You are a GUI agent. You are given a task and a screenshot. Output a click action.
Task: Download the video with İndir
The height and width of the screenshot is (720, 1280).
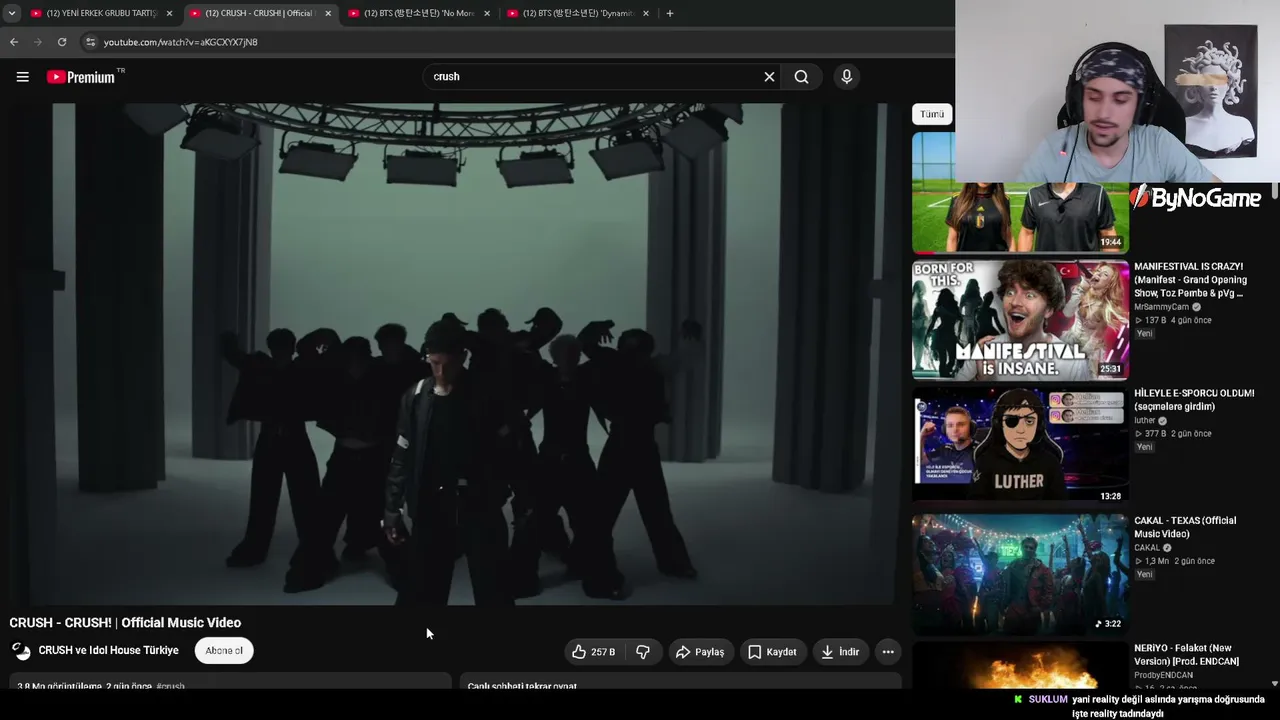coord(840,652)
